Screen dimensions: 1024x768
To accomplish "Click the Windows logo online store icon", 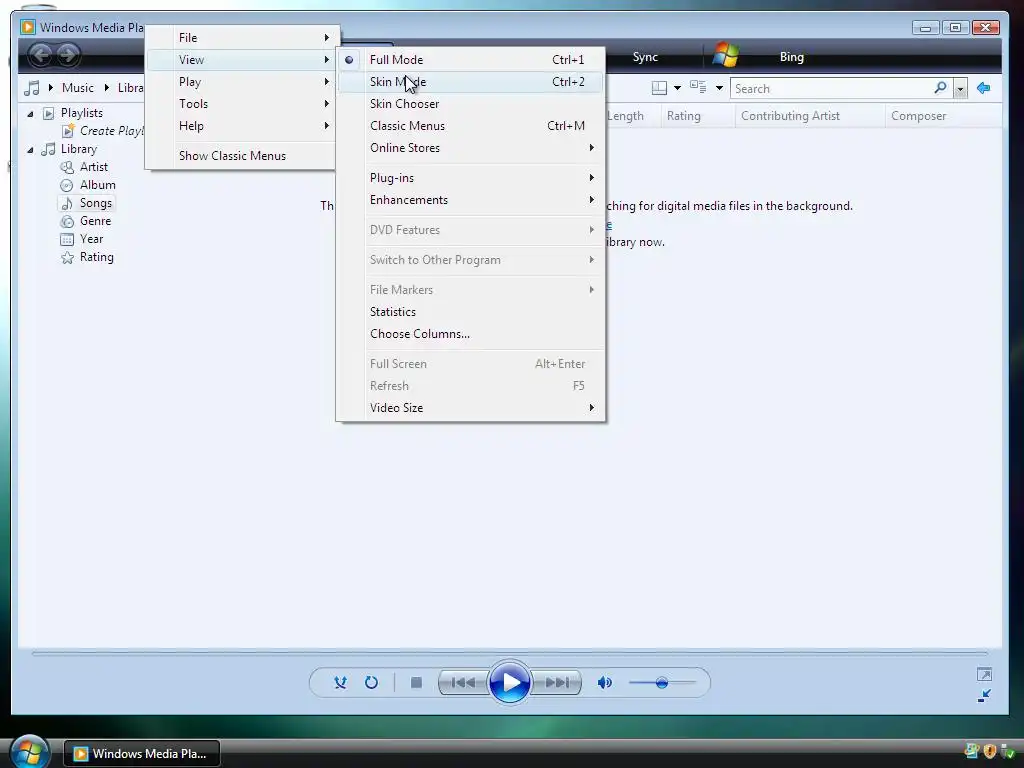I will coord(726,56).
